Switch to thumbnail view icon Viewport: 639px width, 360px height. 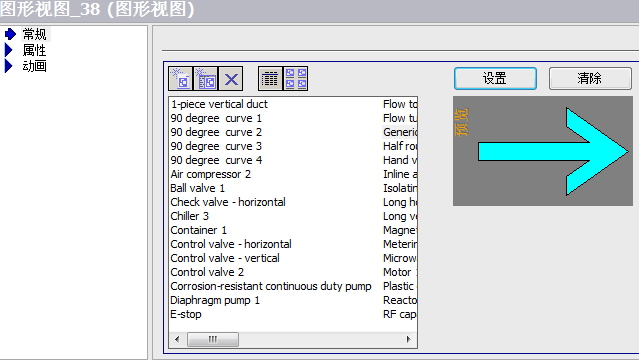coord(295,79)
